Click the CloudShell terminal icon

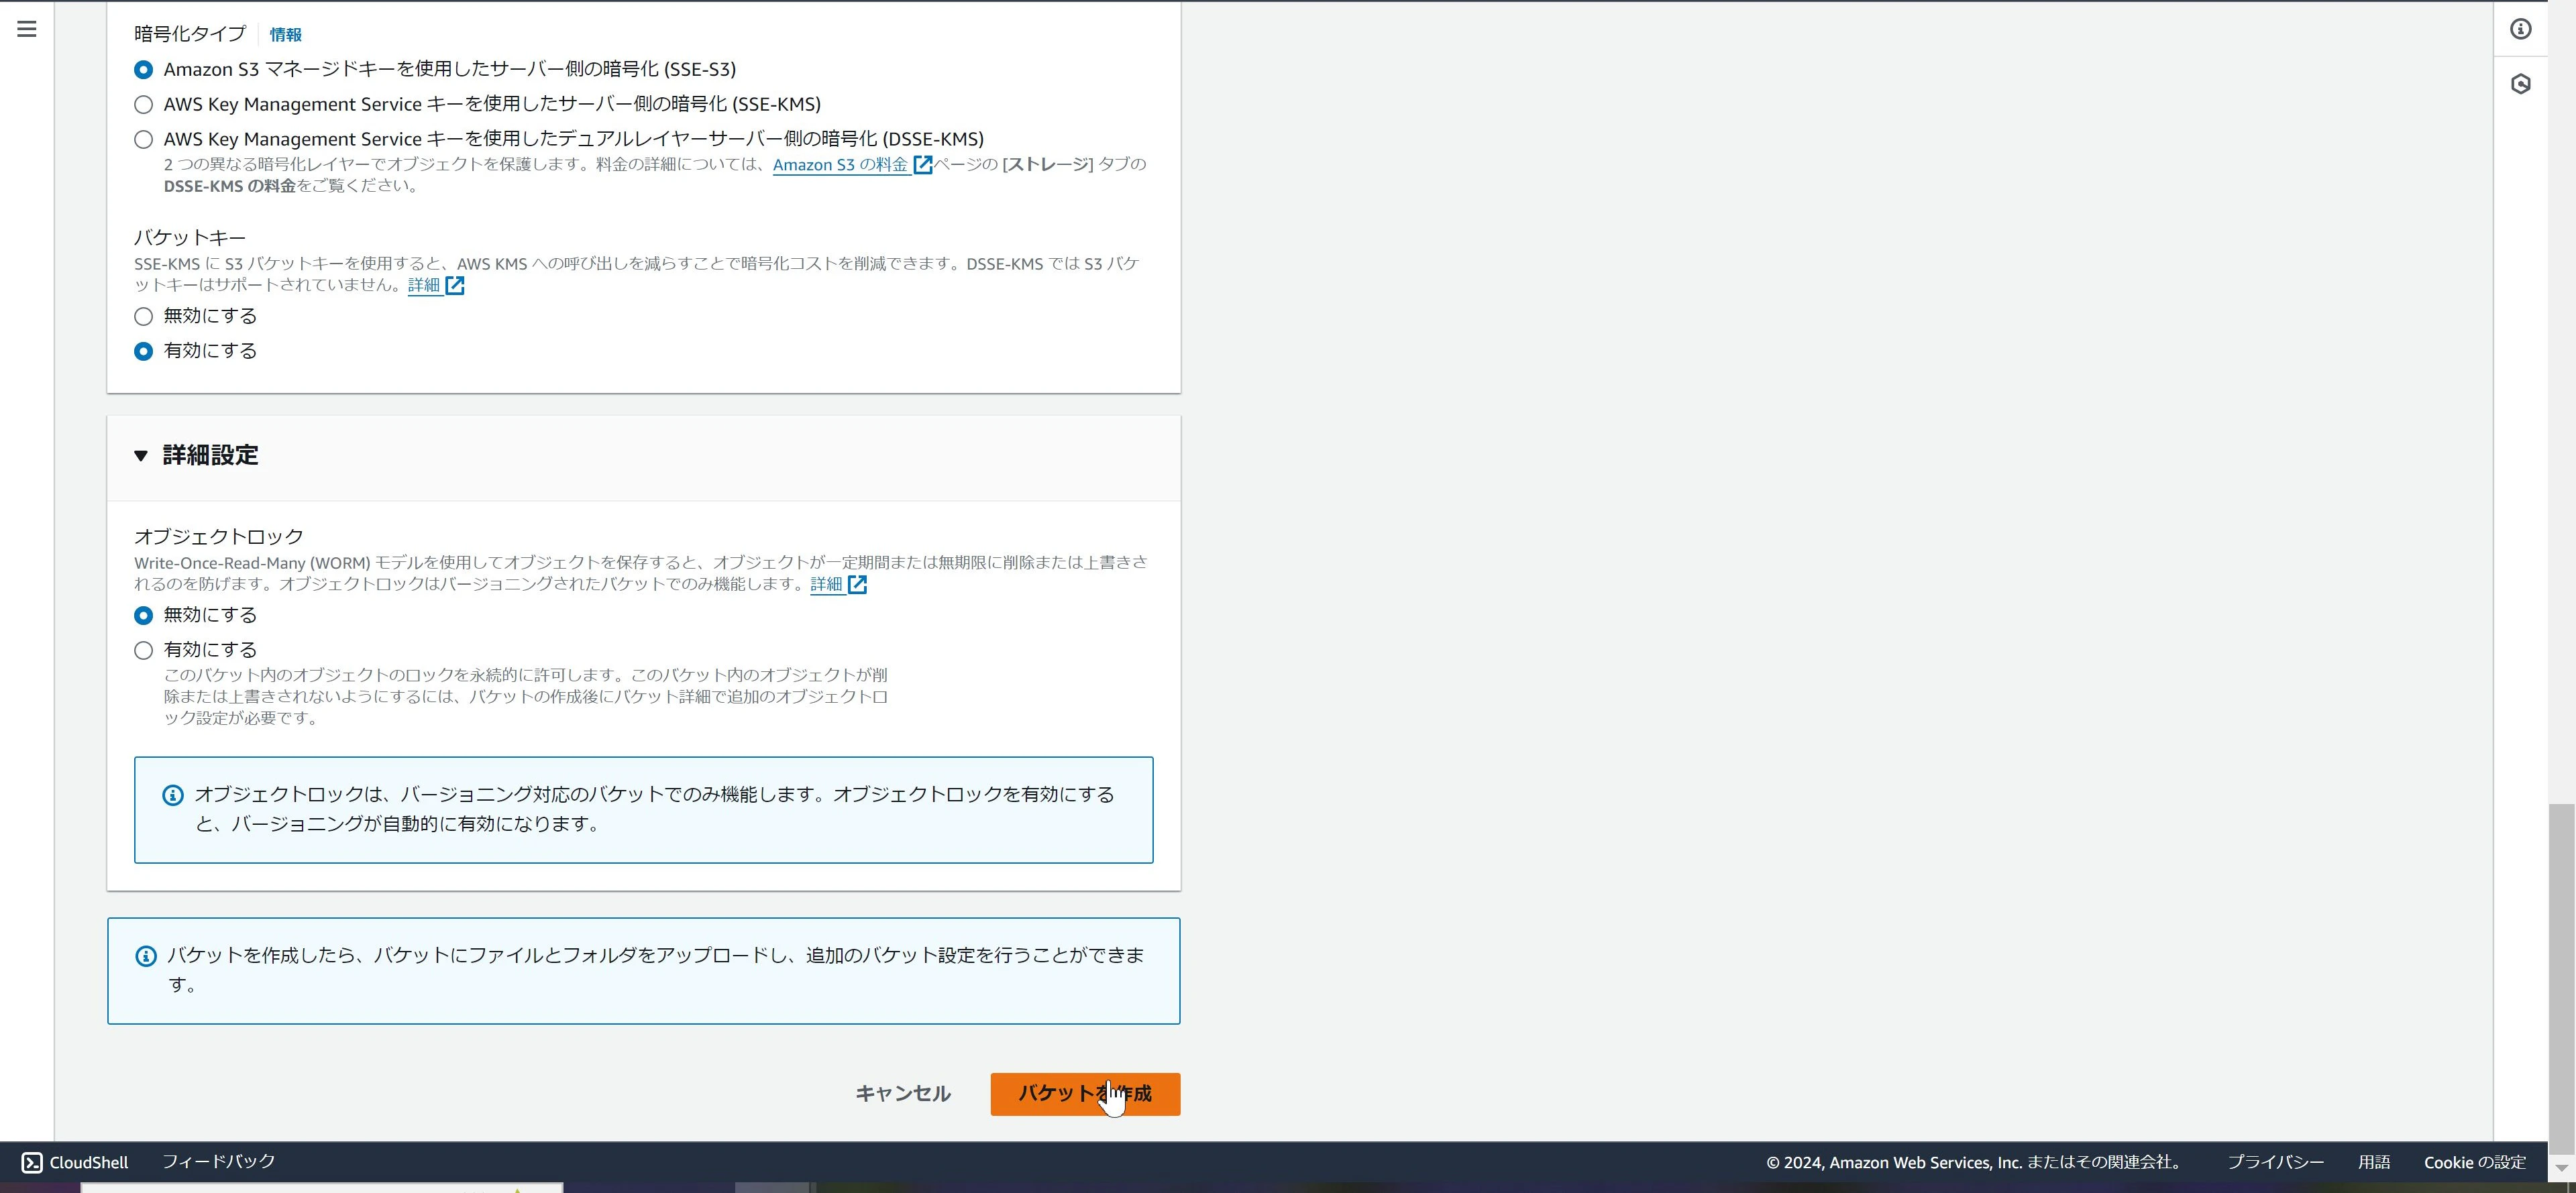32,1162
